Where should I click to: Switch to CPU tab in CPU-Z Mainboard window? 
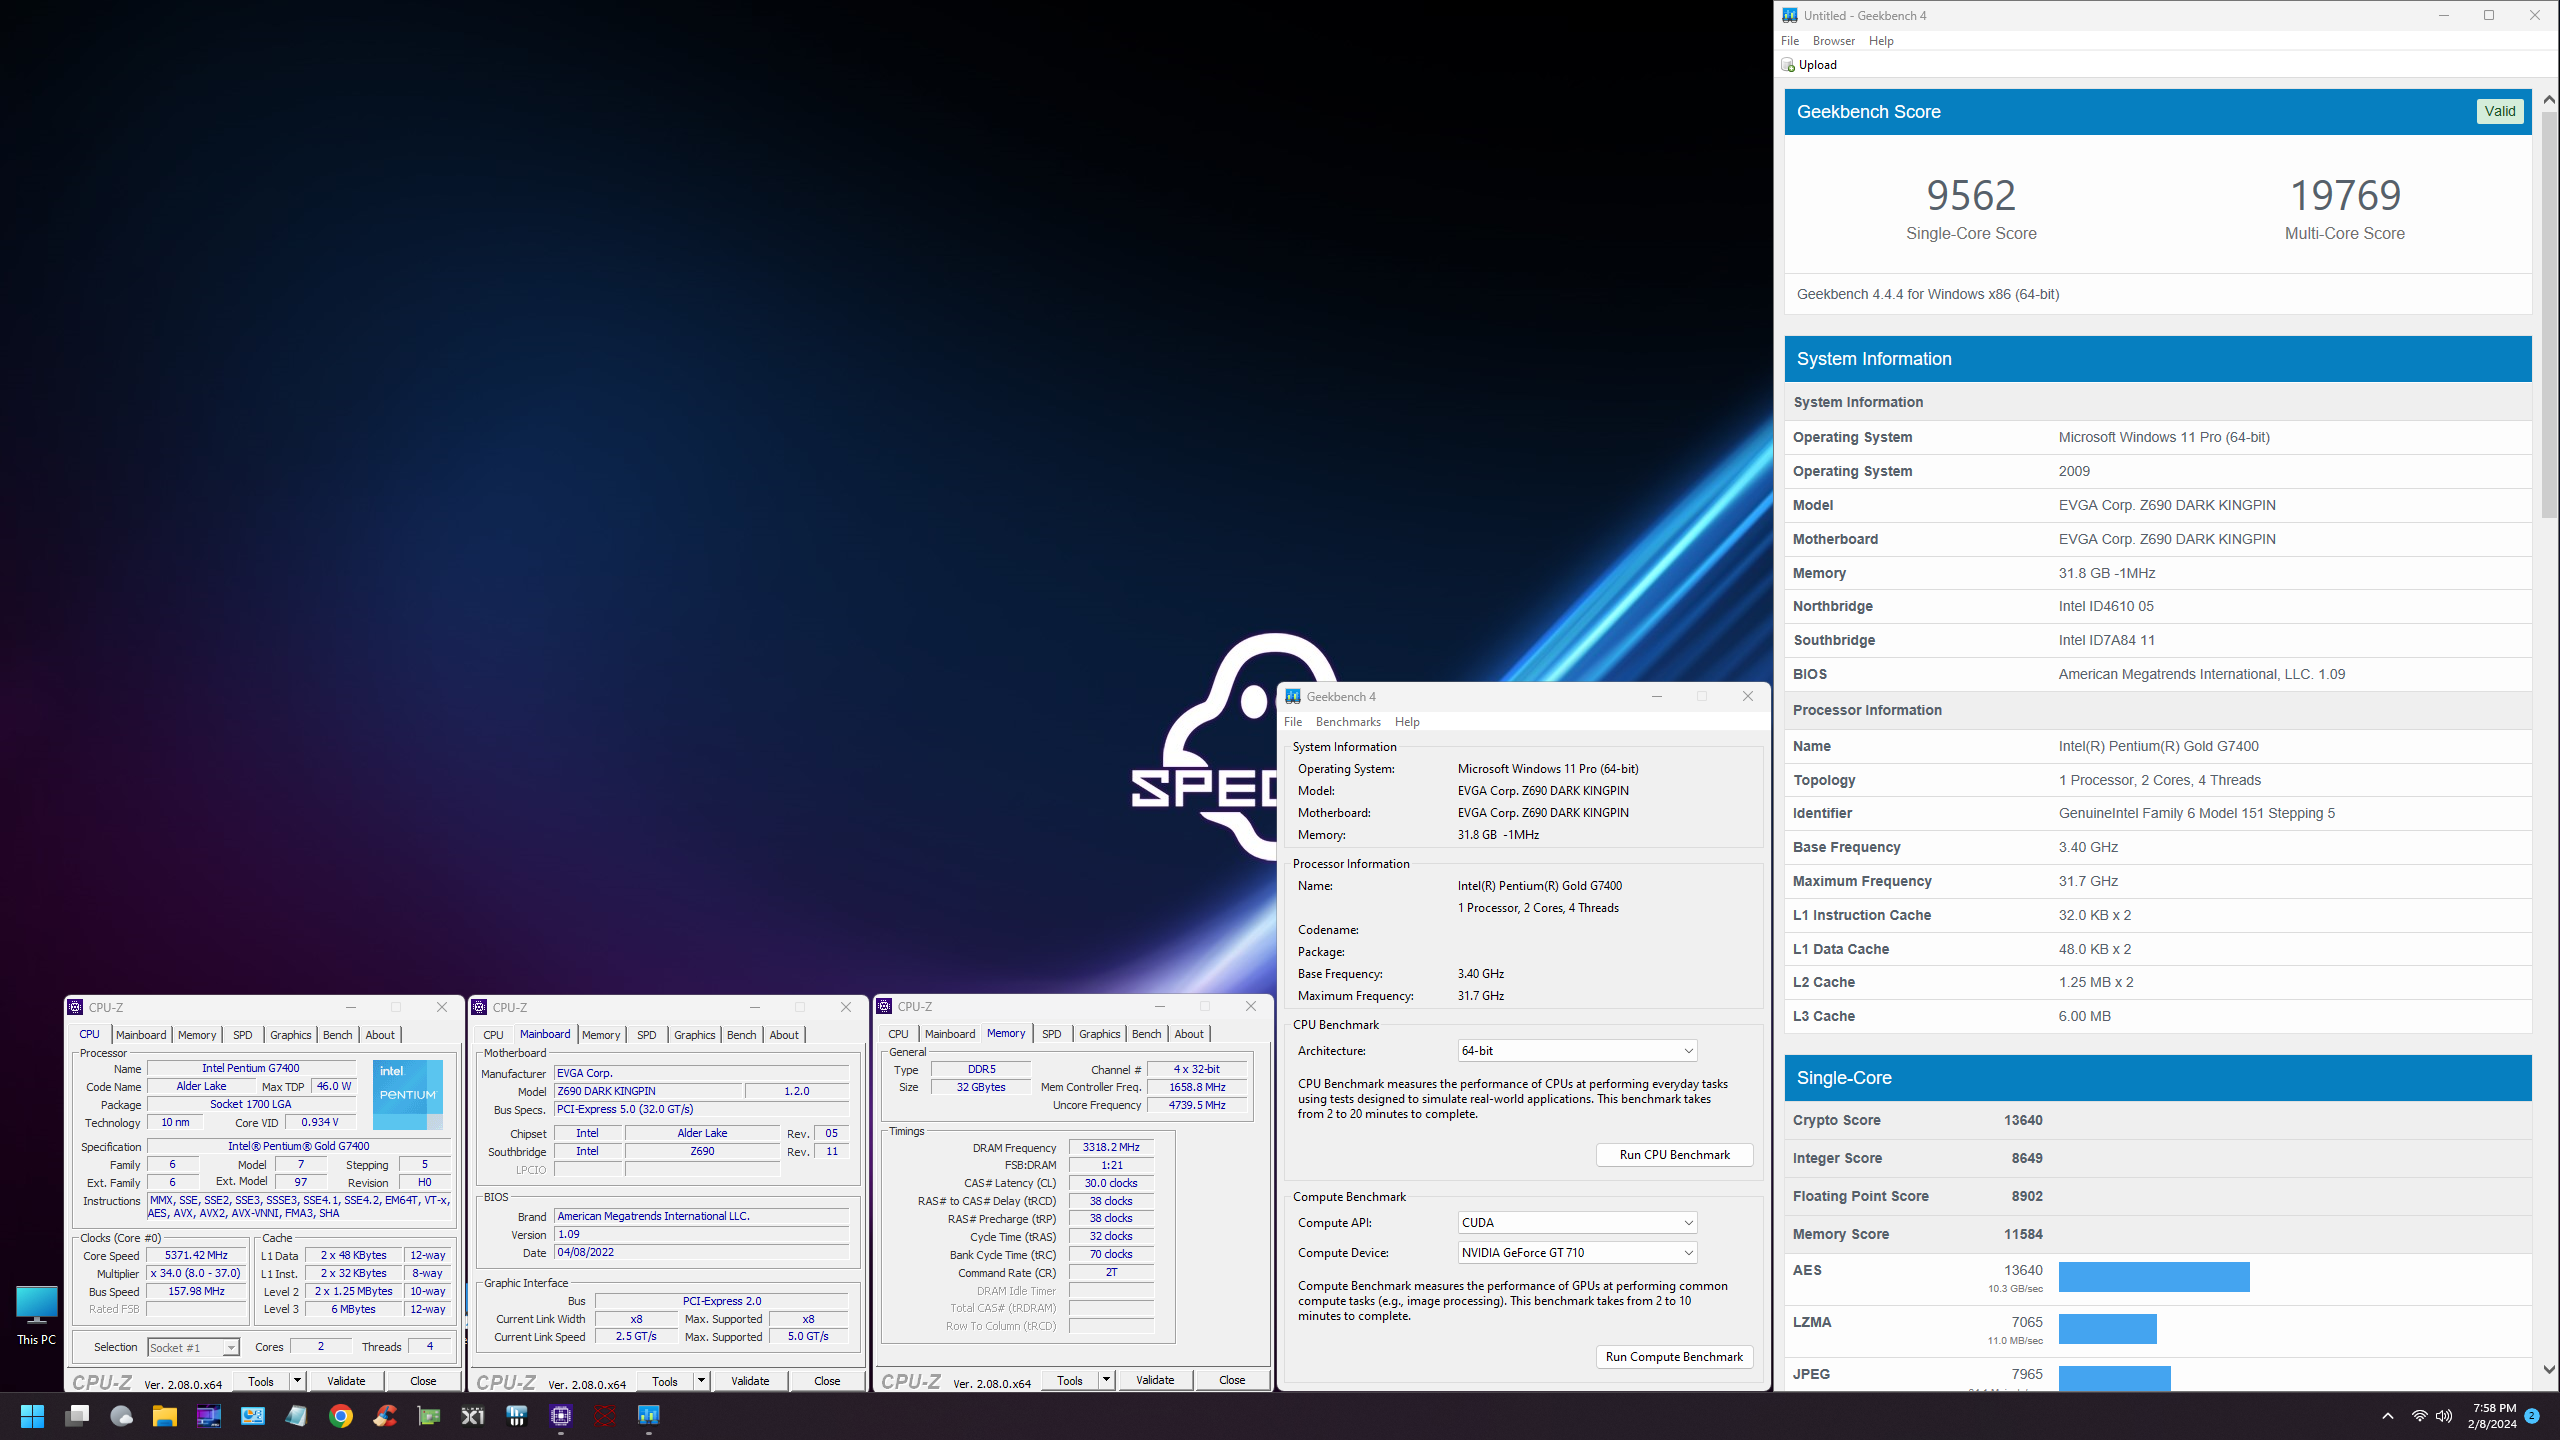coord(493,1035)
